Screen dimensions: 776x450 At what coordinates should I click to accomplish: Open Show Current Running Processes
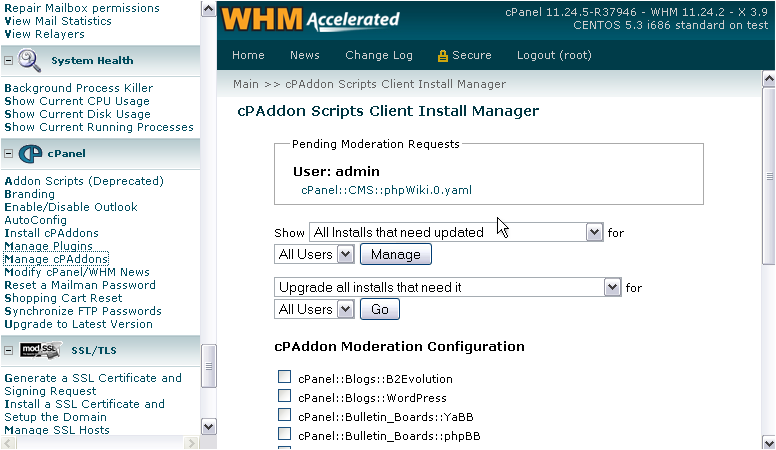click(99, 127)
